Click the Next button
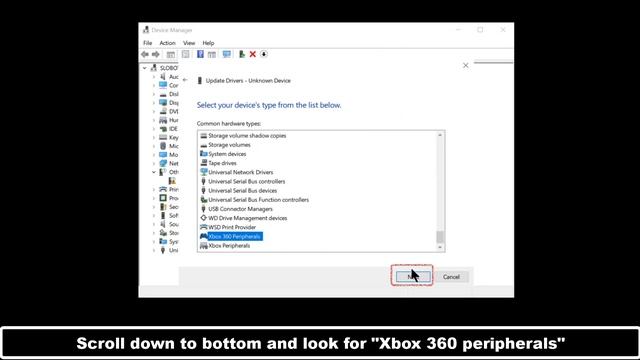The height and width of the screenshot is (360, 640). pos(413,277)
